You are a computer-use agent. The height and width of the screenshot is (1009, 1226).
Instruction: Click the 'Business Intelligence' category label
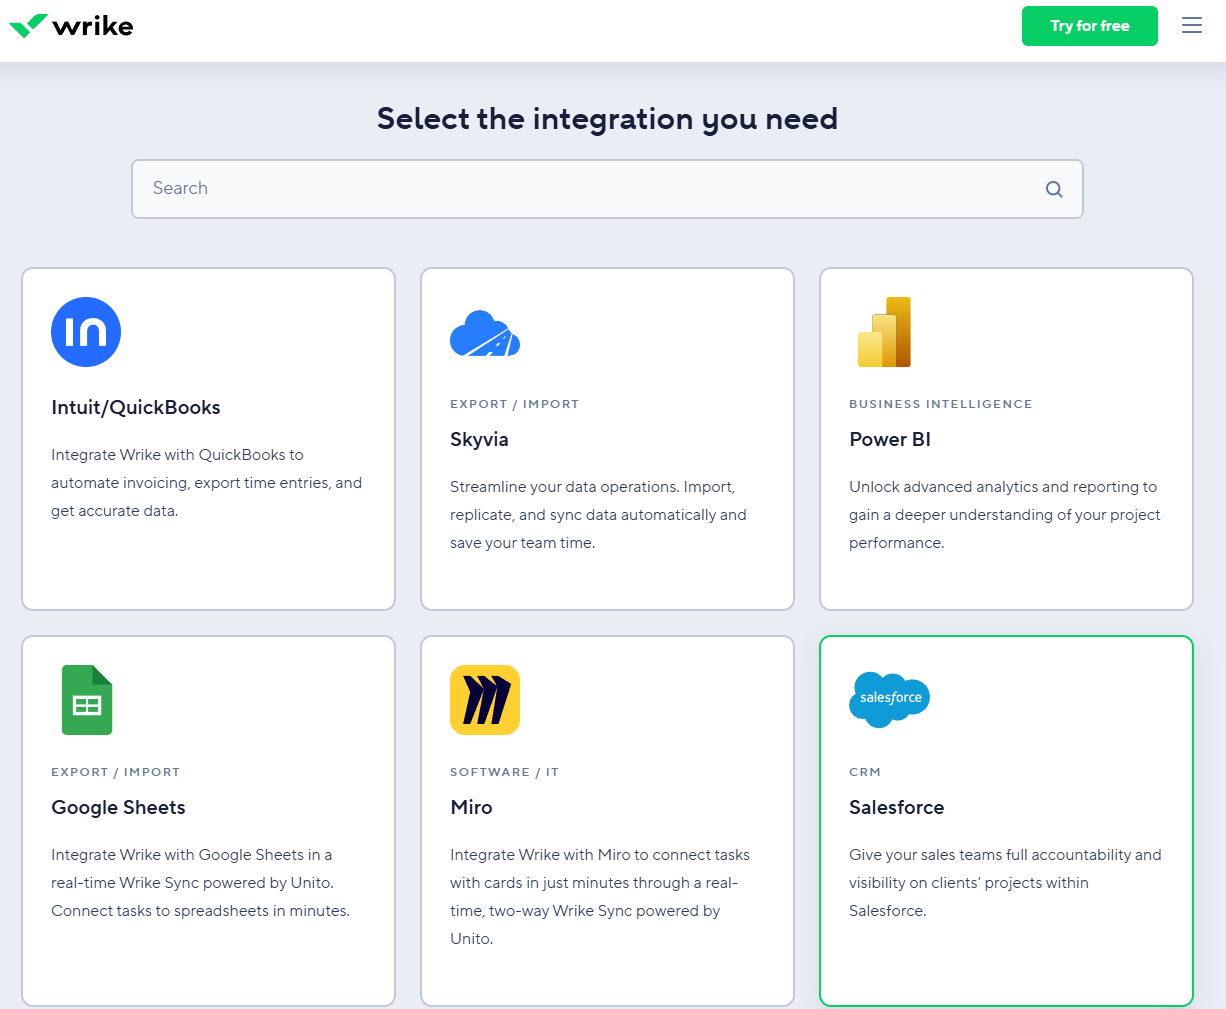point(941,404)
